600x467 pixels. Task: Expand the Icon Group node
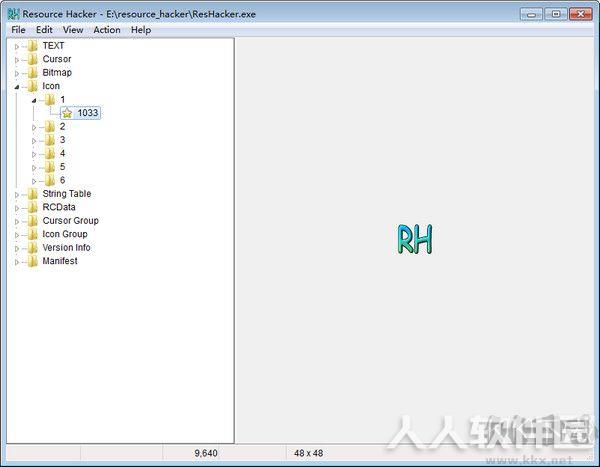17,235
